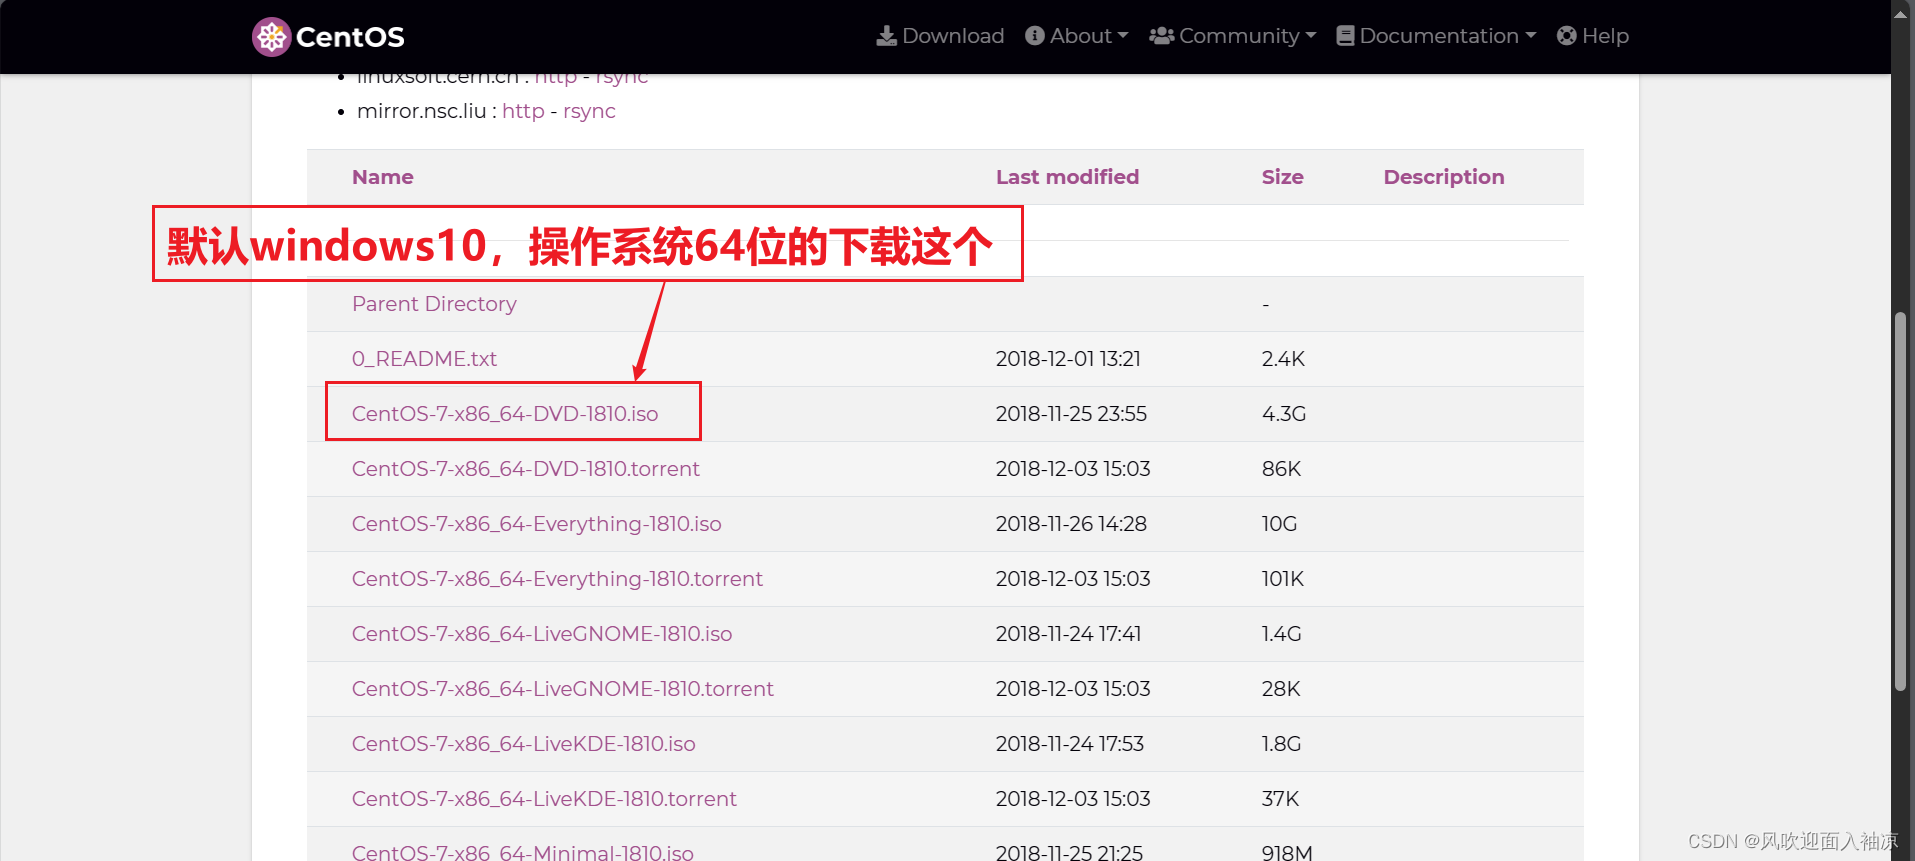
Task: Select the mirror.nsc.liu list text
Action: tap(421, 111)
